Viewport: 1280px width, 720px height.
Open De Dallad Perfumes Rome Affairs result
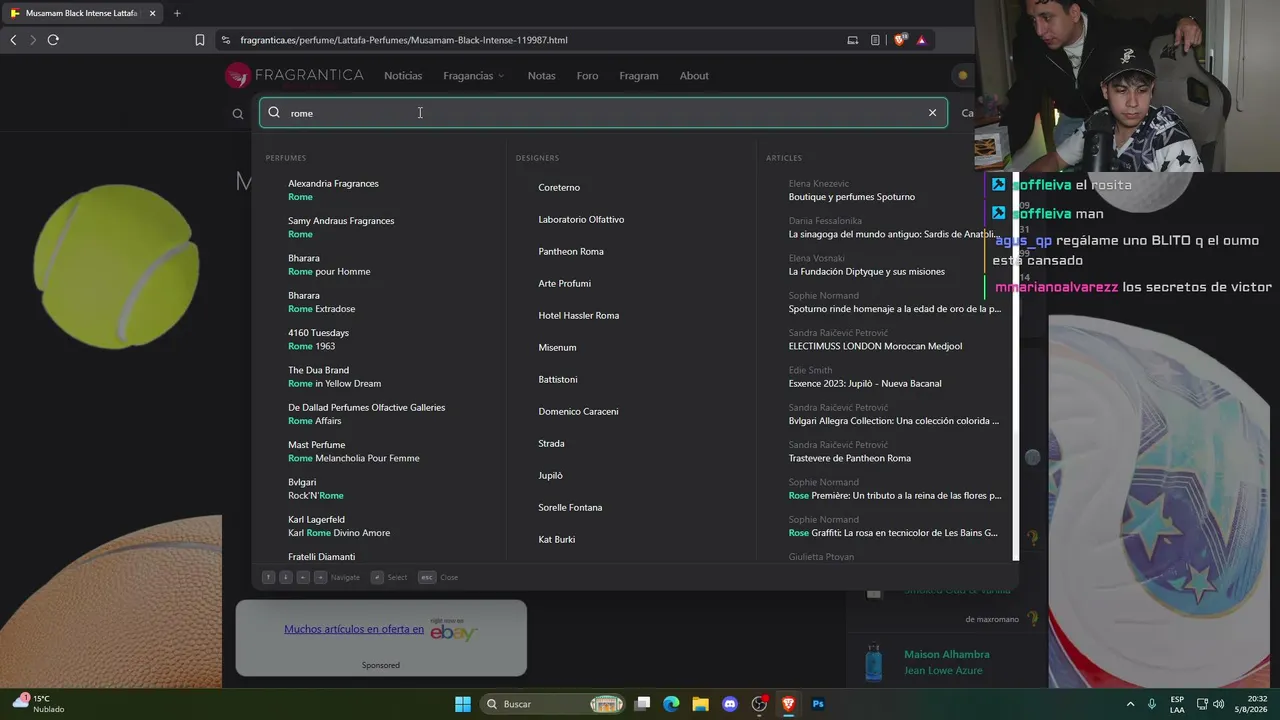tap(366, 414)
